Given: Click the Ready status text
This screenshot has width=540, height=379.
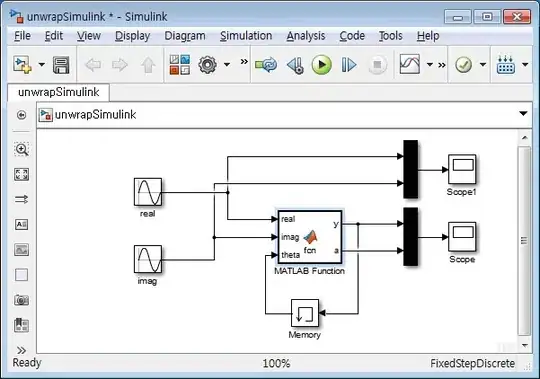Looking at the screenshot, I should 27,362.
